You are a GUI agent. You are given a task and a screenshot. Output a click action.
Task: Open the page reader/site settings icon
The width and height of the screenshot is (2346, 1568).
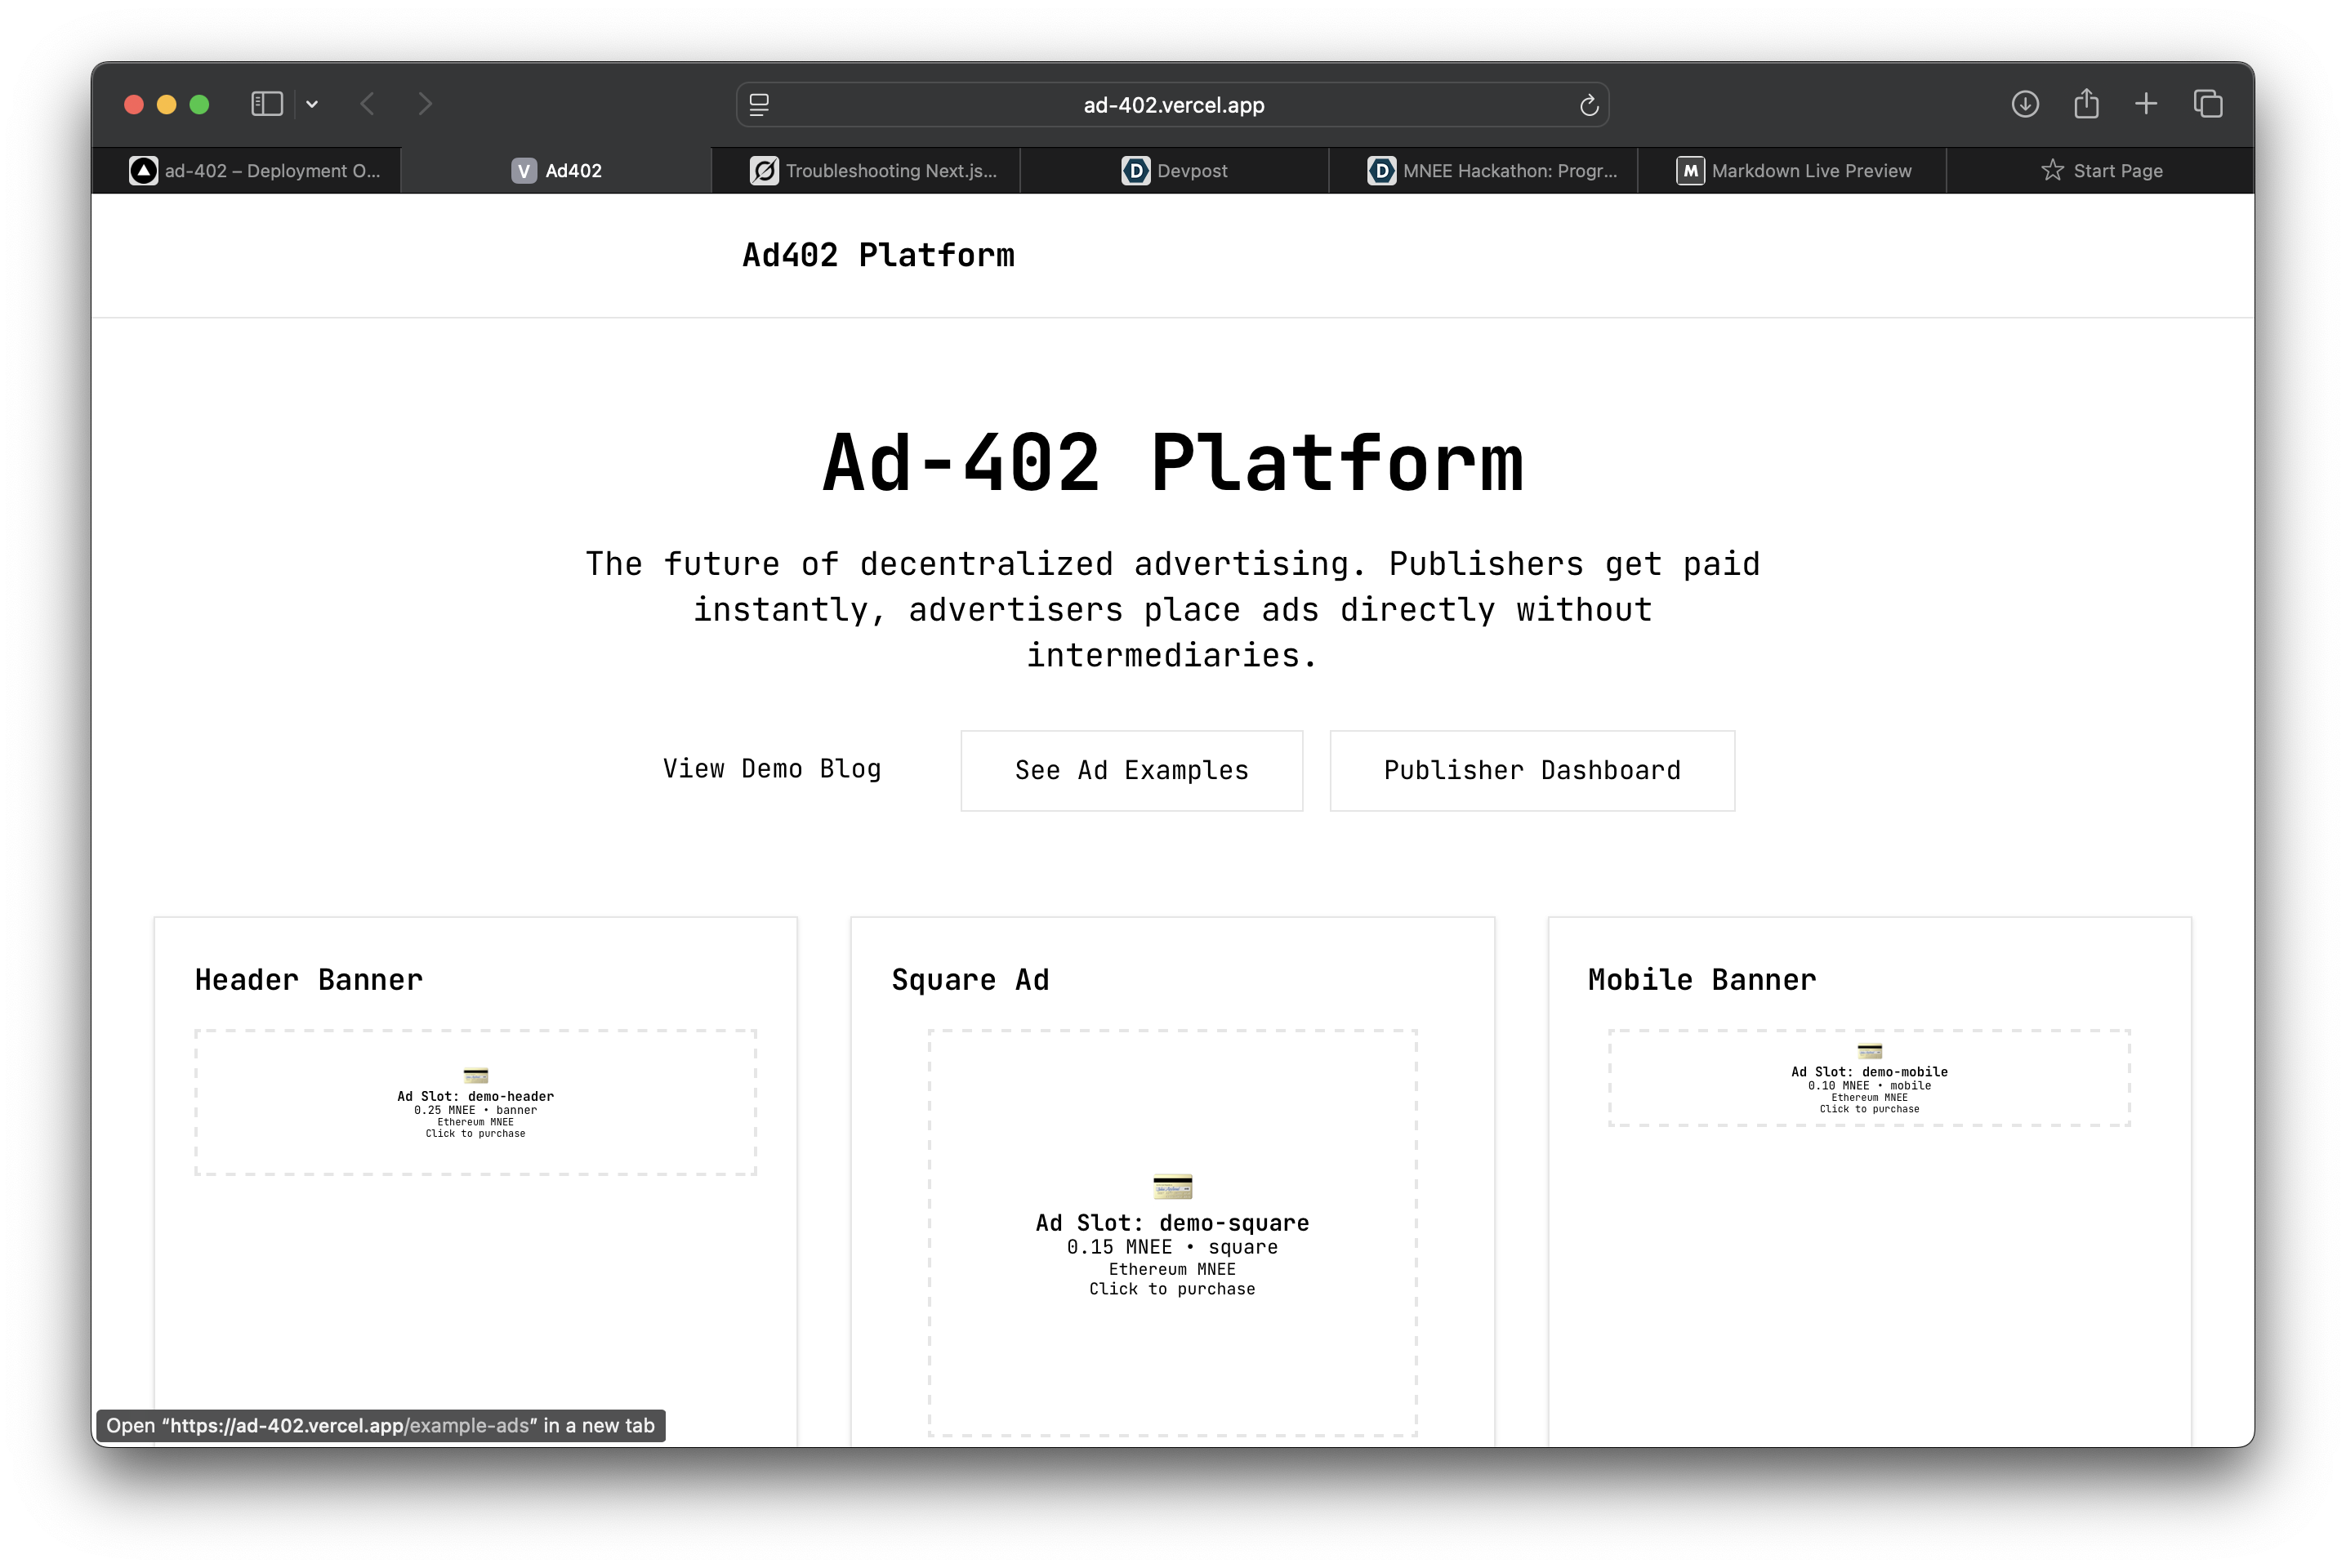[x=759, y=105]
